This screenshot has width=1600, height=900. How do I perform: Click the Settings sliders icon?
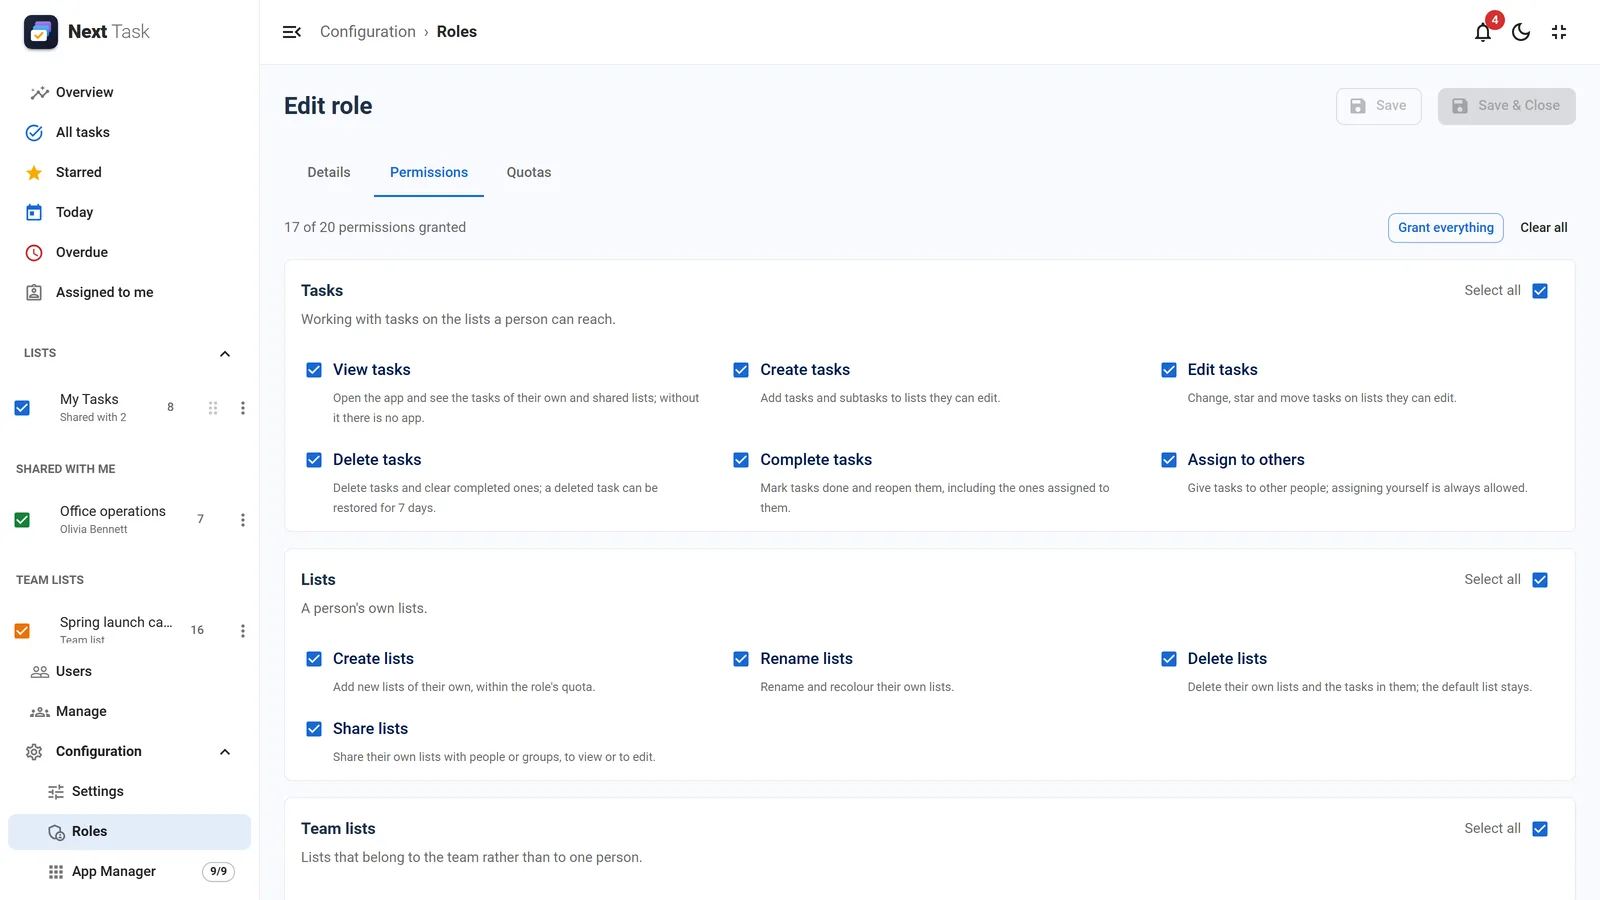coord(56,792)
